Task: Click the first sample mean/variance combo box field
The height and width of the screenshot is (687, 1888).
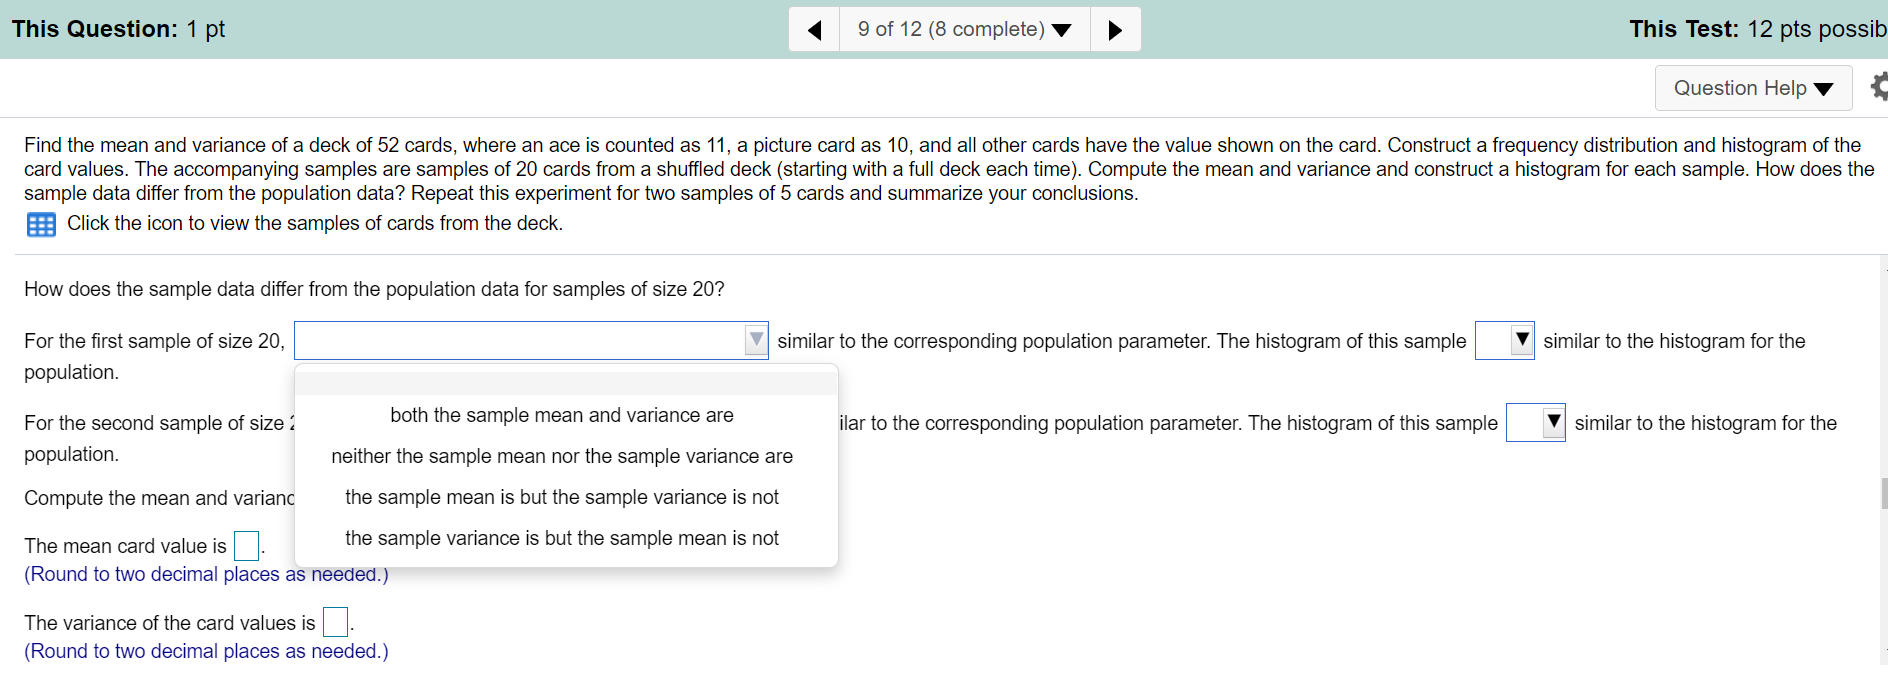Action: click(x=531, y=341)
